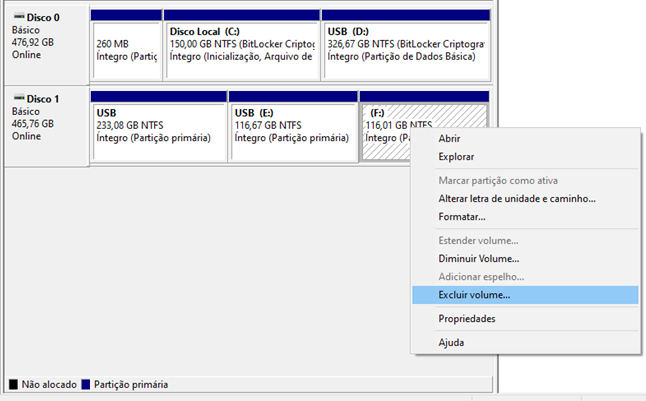Click Excluir volume... menu entry
646x401 pixels.
tap(525, 295)
